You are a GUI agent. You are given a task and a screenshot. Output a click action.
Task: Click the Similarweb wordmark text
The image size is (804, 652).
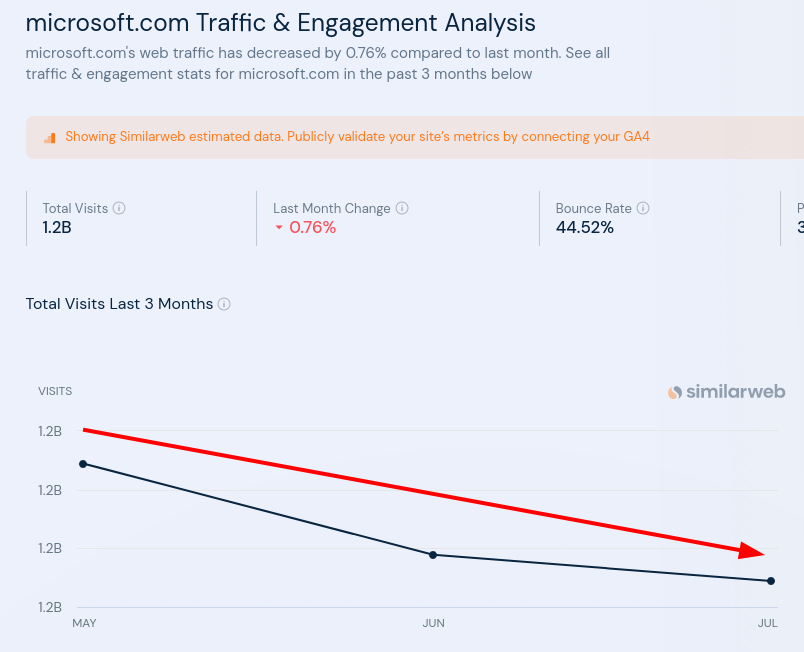[735, 392]
